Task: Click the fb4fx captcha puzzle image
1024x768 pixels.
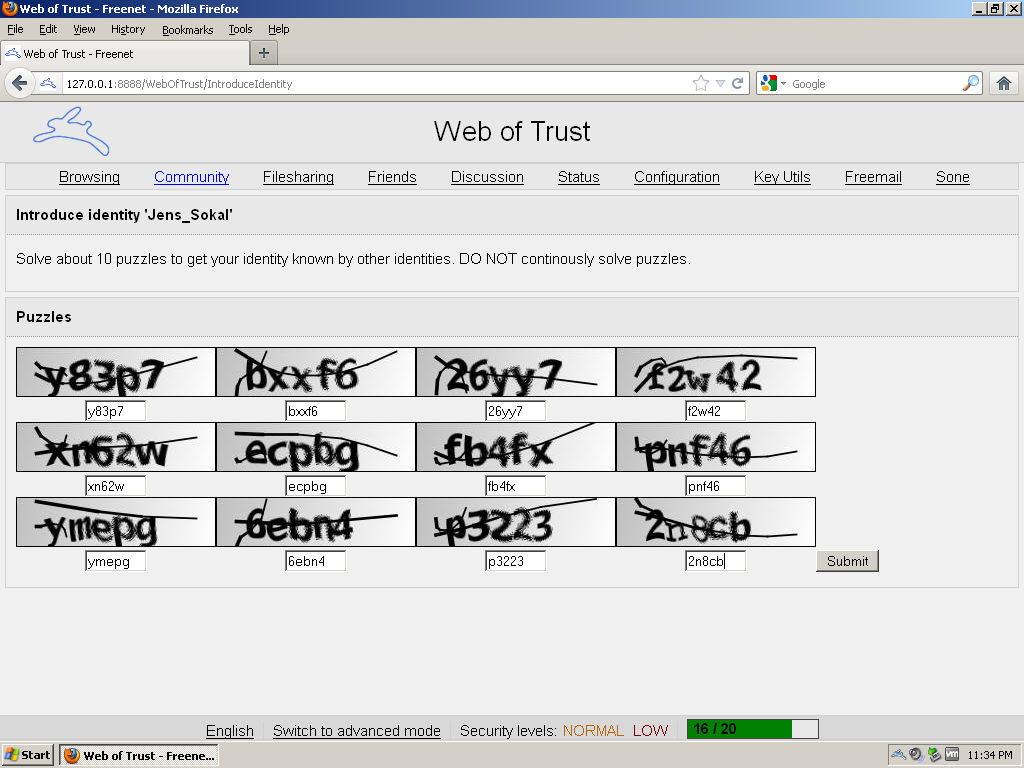Action: pyautogui.click(x=516, y=447)
